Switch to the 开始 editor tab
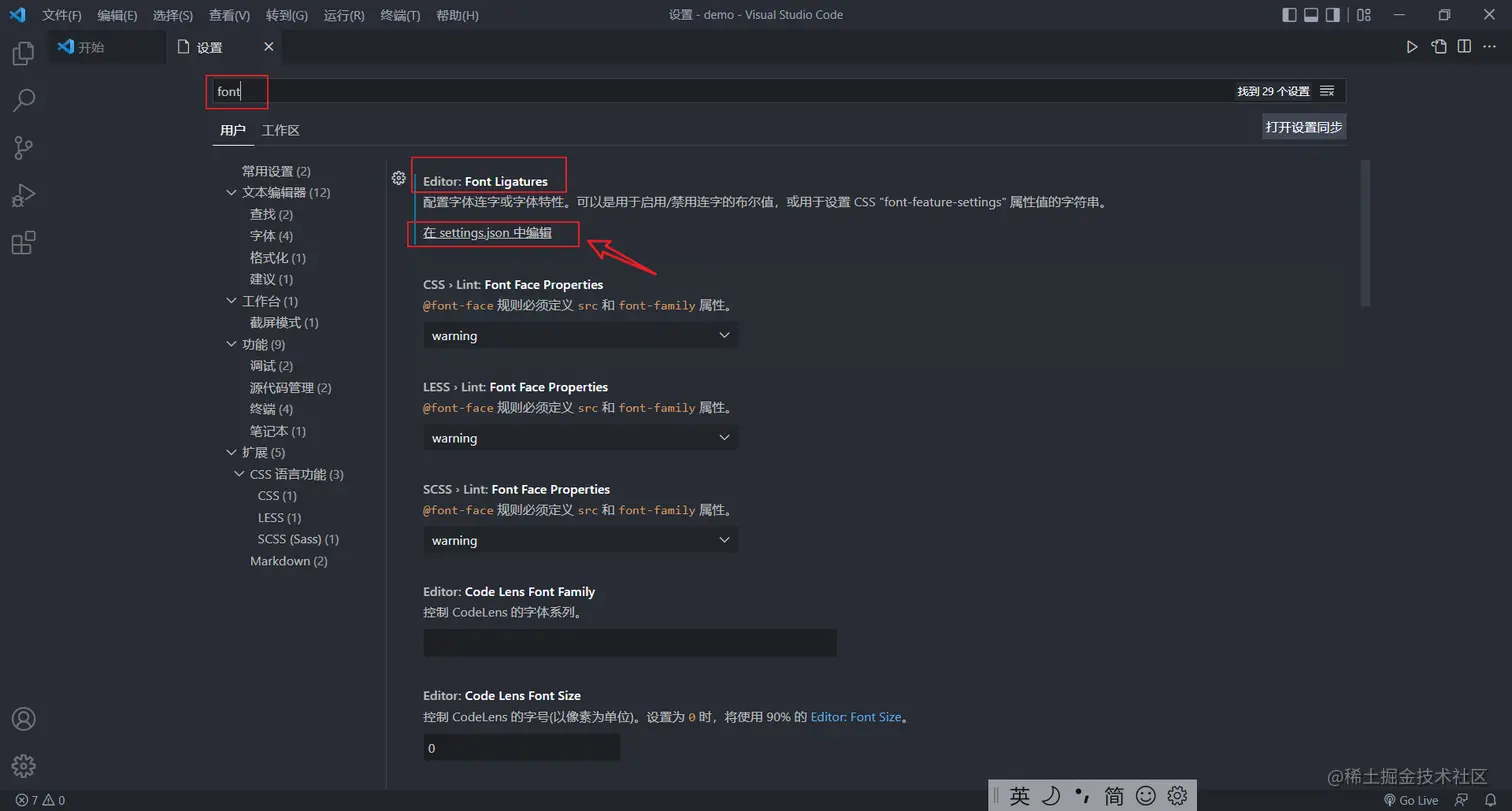The height and width of the screenshot is (811, 1512). (x=107, y=47)
